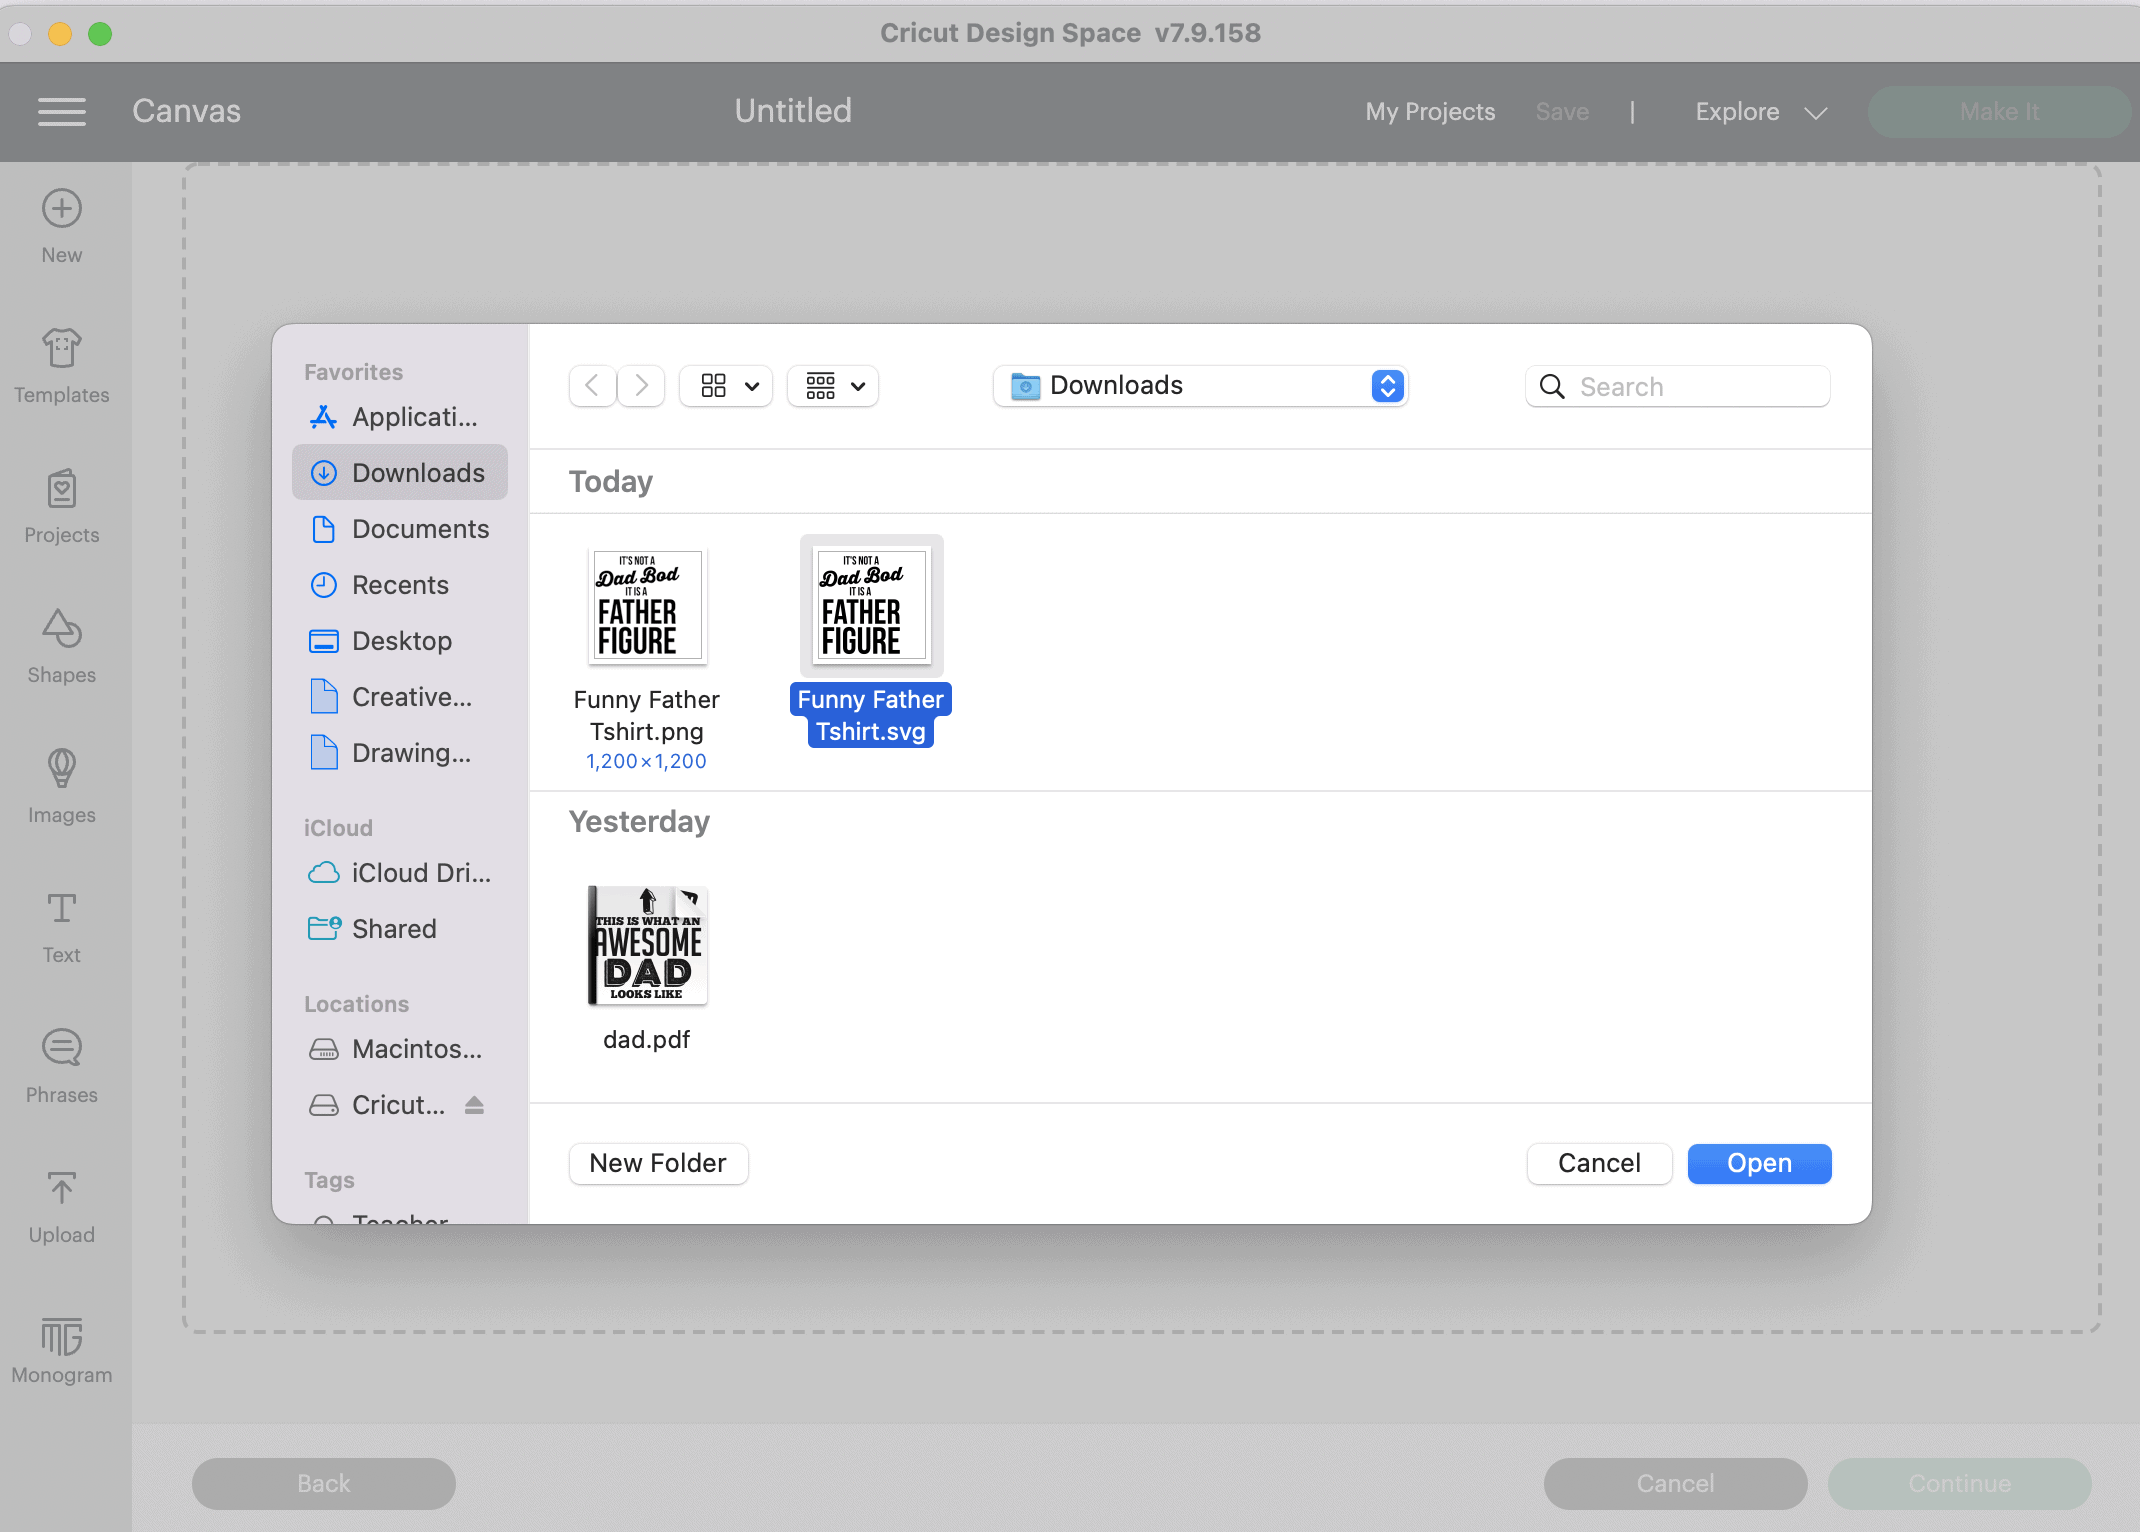Screen dimensions: 2140x1532
Task: Click the search magnifier icon
Action: click(1552, 387)
